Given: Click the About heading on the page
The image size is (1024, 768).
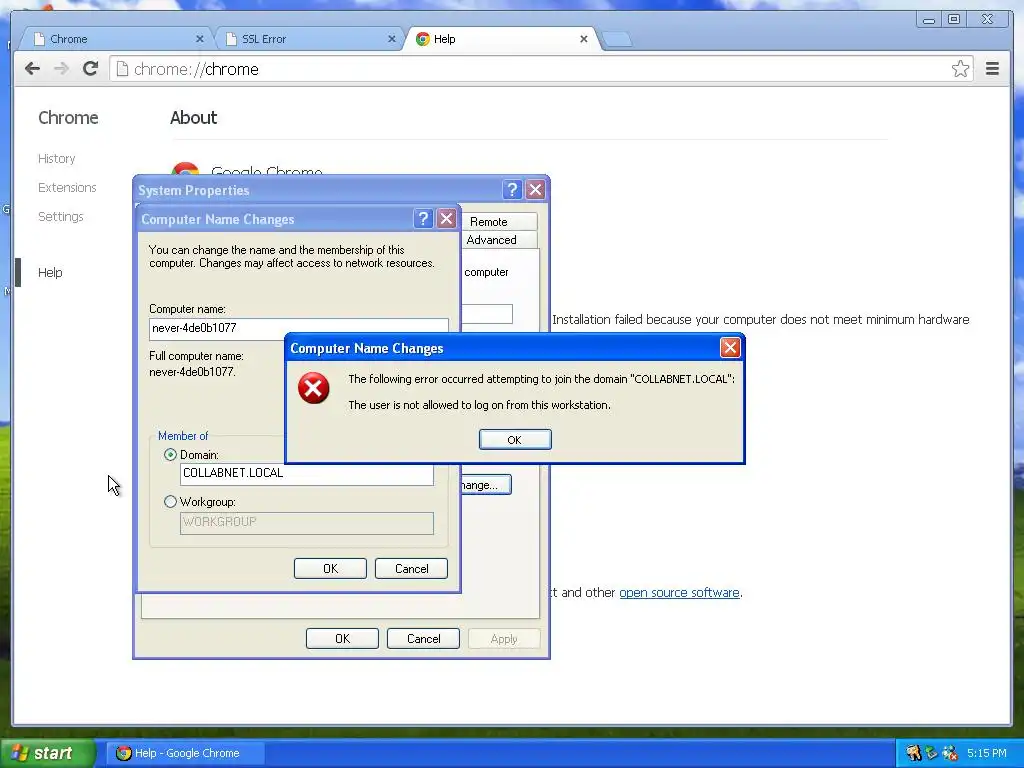Looking at the screenshot, I should click(x=193, y=118).
